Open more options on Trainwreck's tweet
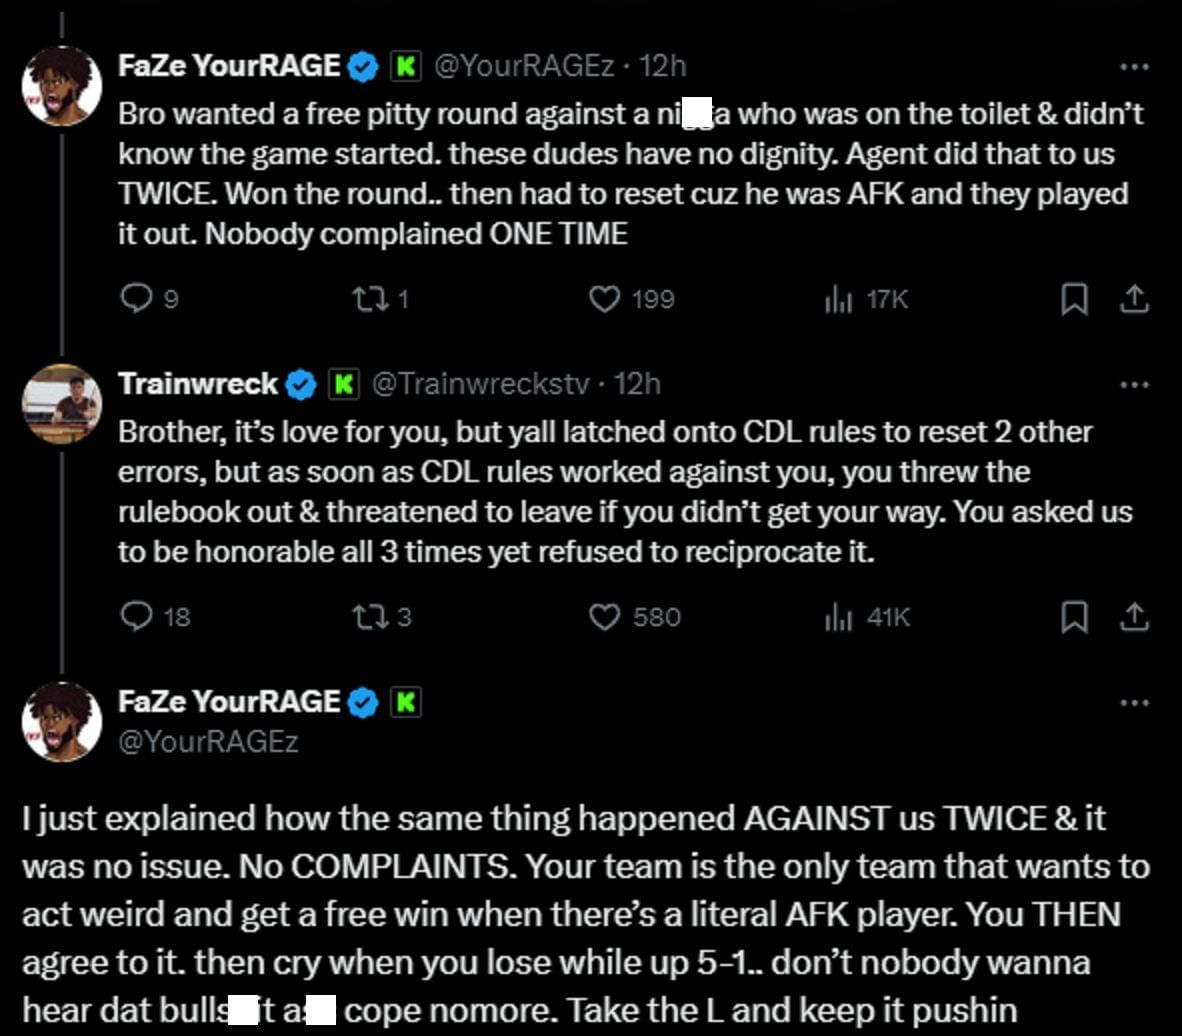Viewport: 1182px width, 1036px height. tap(1134, 385)
